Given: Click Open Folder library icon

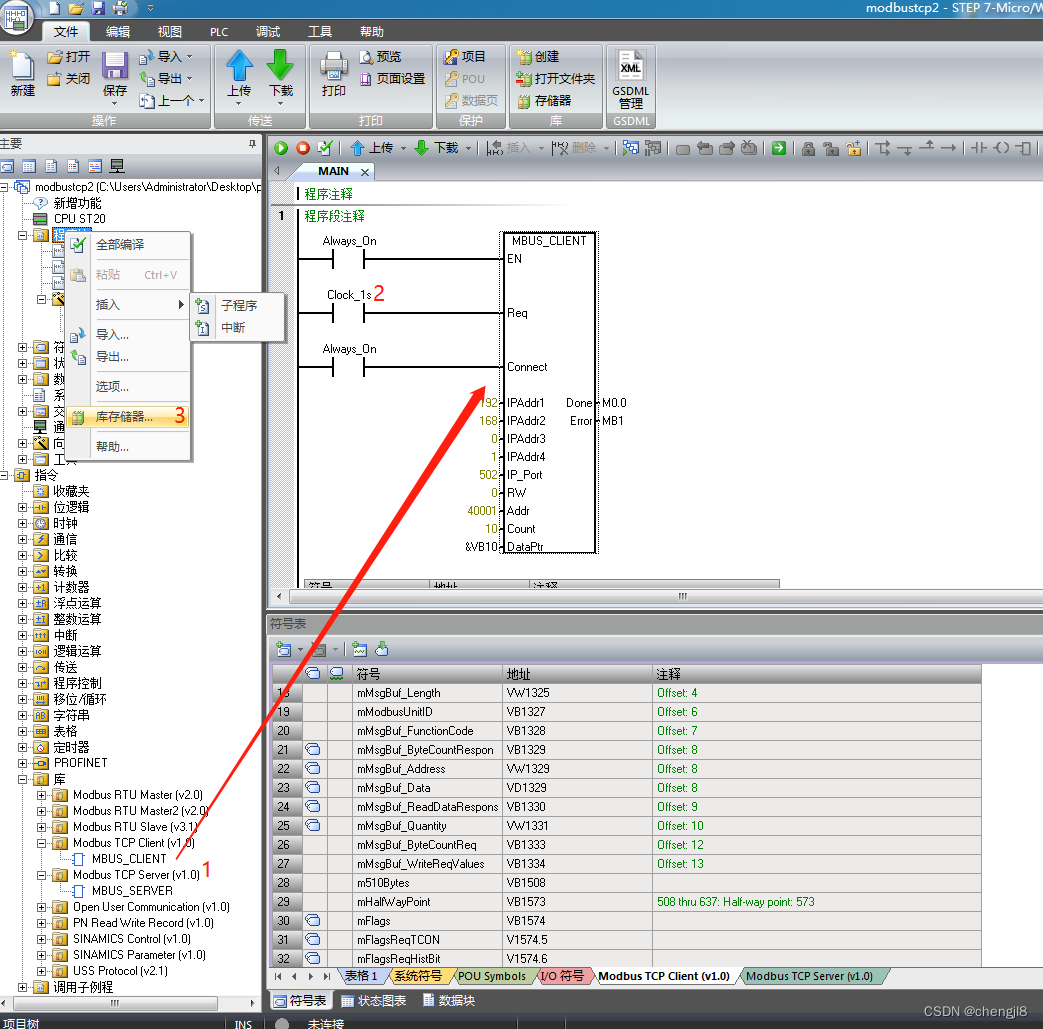Looking at the screenshot, I should coord(524,79).
